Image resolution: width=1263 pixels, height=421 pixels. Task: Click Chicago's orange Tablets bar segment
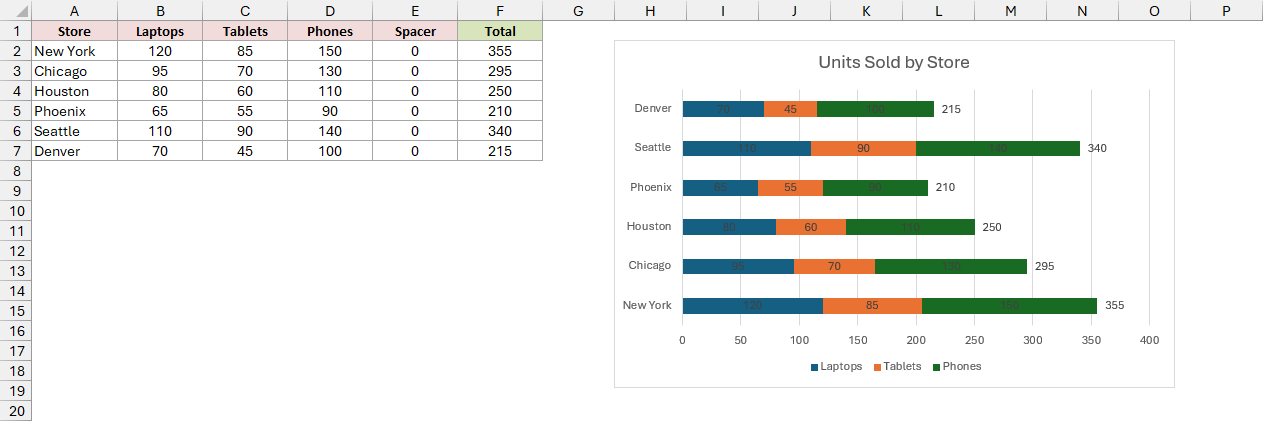pyautogui.click(x=834, y=266)
